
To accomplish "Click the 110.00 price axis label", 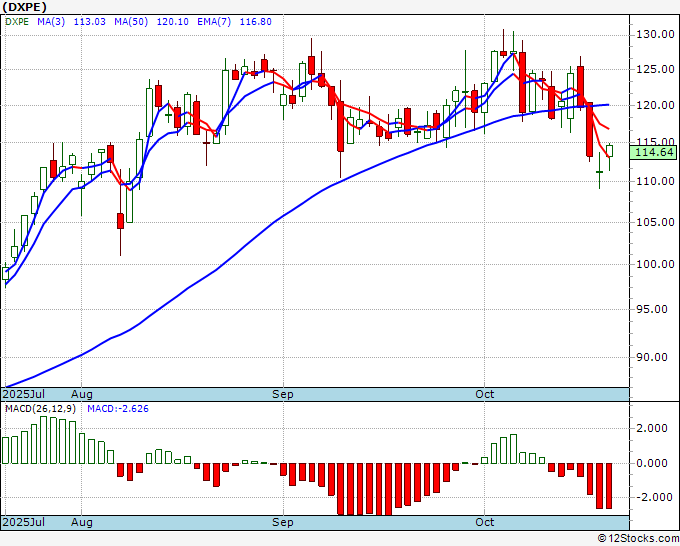I will [x=655, y=181].
